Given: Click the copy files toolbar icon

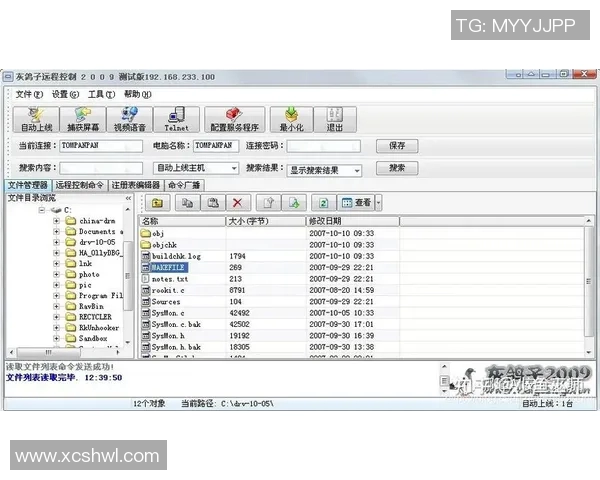Looking at the screenshot, I should (187, 202).
